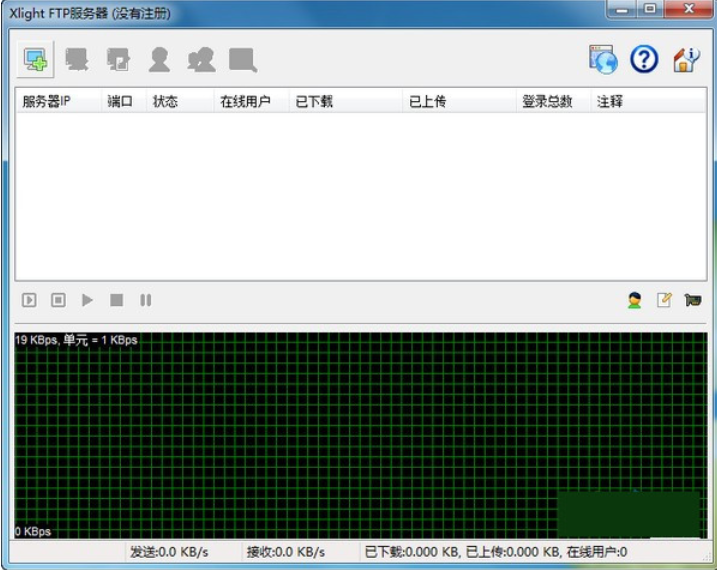Stop the selected server with the square button
The image size is (717, 570).
pyautogui.click(x=117, y=300)
